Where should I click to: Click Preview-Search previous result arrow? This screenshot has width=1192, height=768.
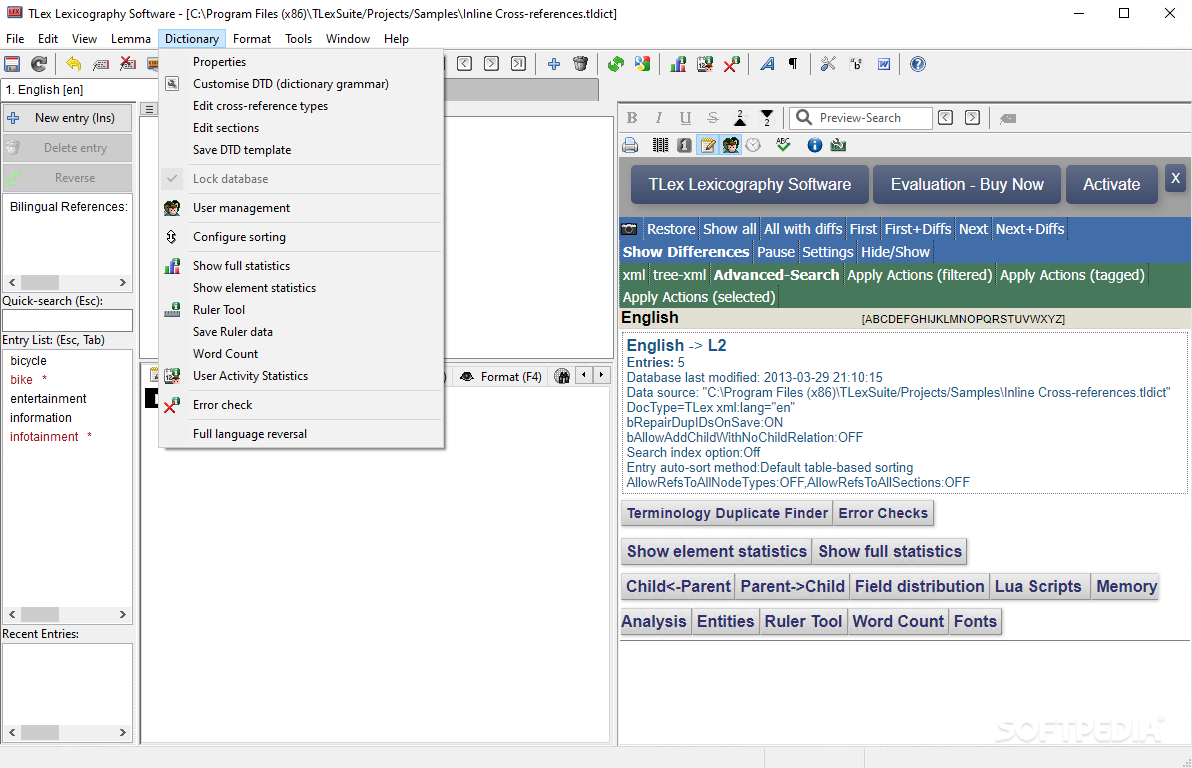pos(946,118)
